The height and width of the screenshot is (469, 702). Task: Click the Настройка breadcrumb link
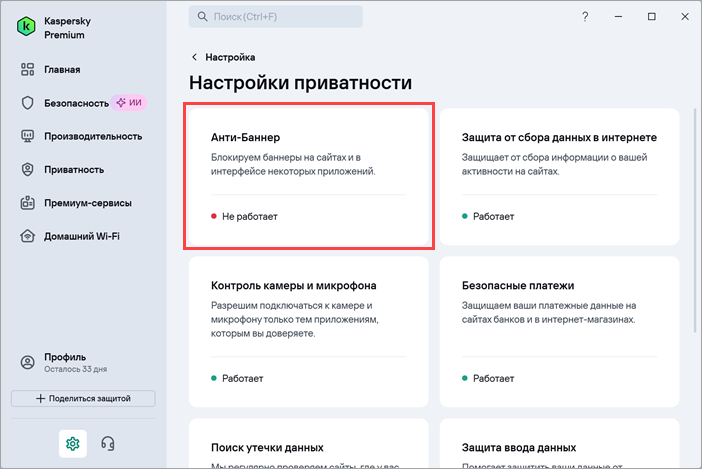tap(230, 57)
